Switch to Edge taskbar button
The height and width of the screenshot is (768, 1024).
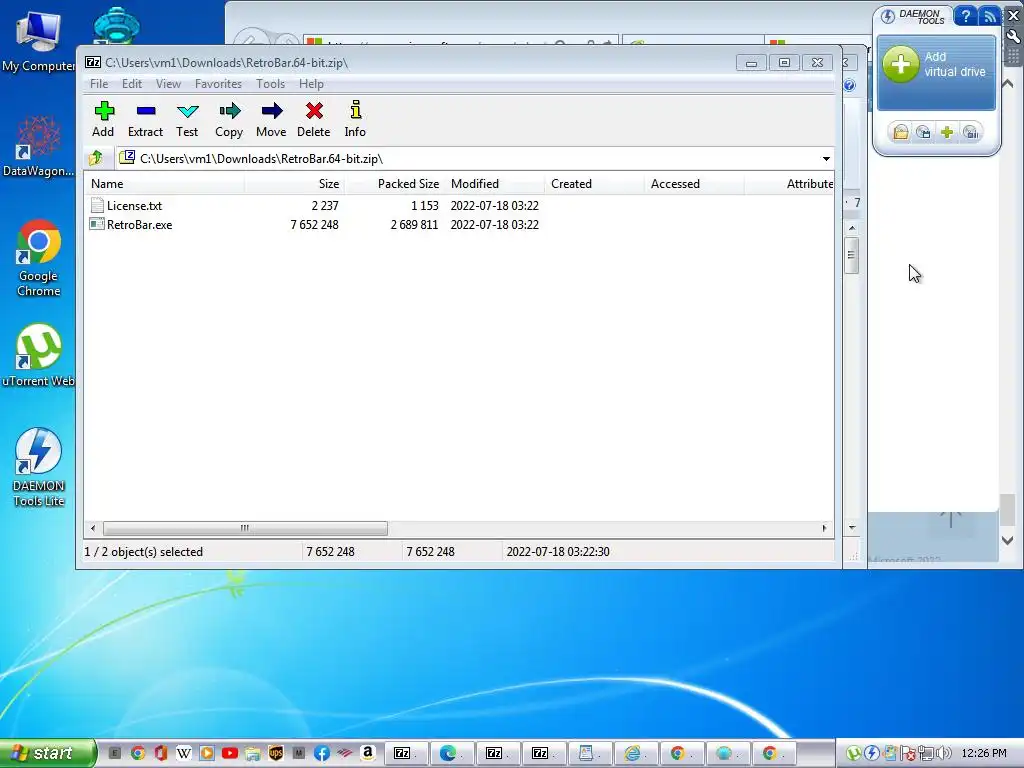(452, 754)
